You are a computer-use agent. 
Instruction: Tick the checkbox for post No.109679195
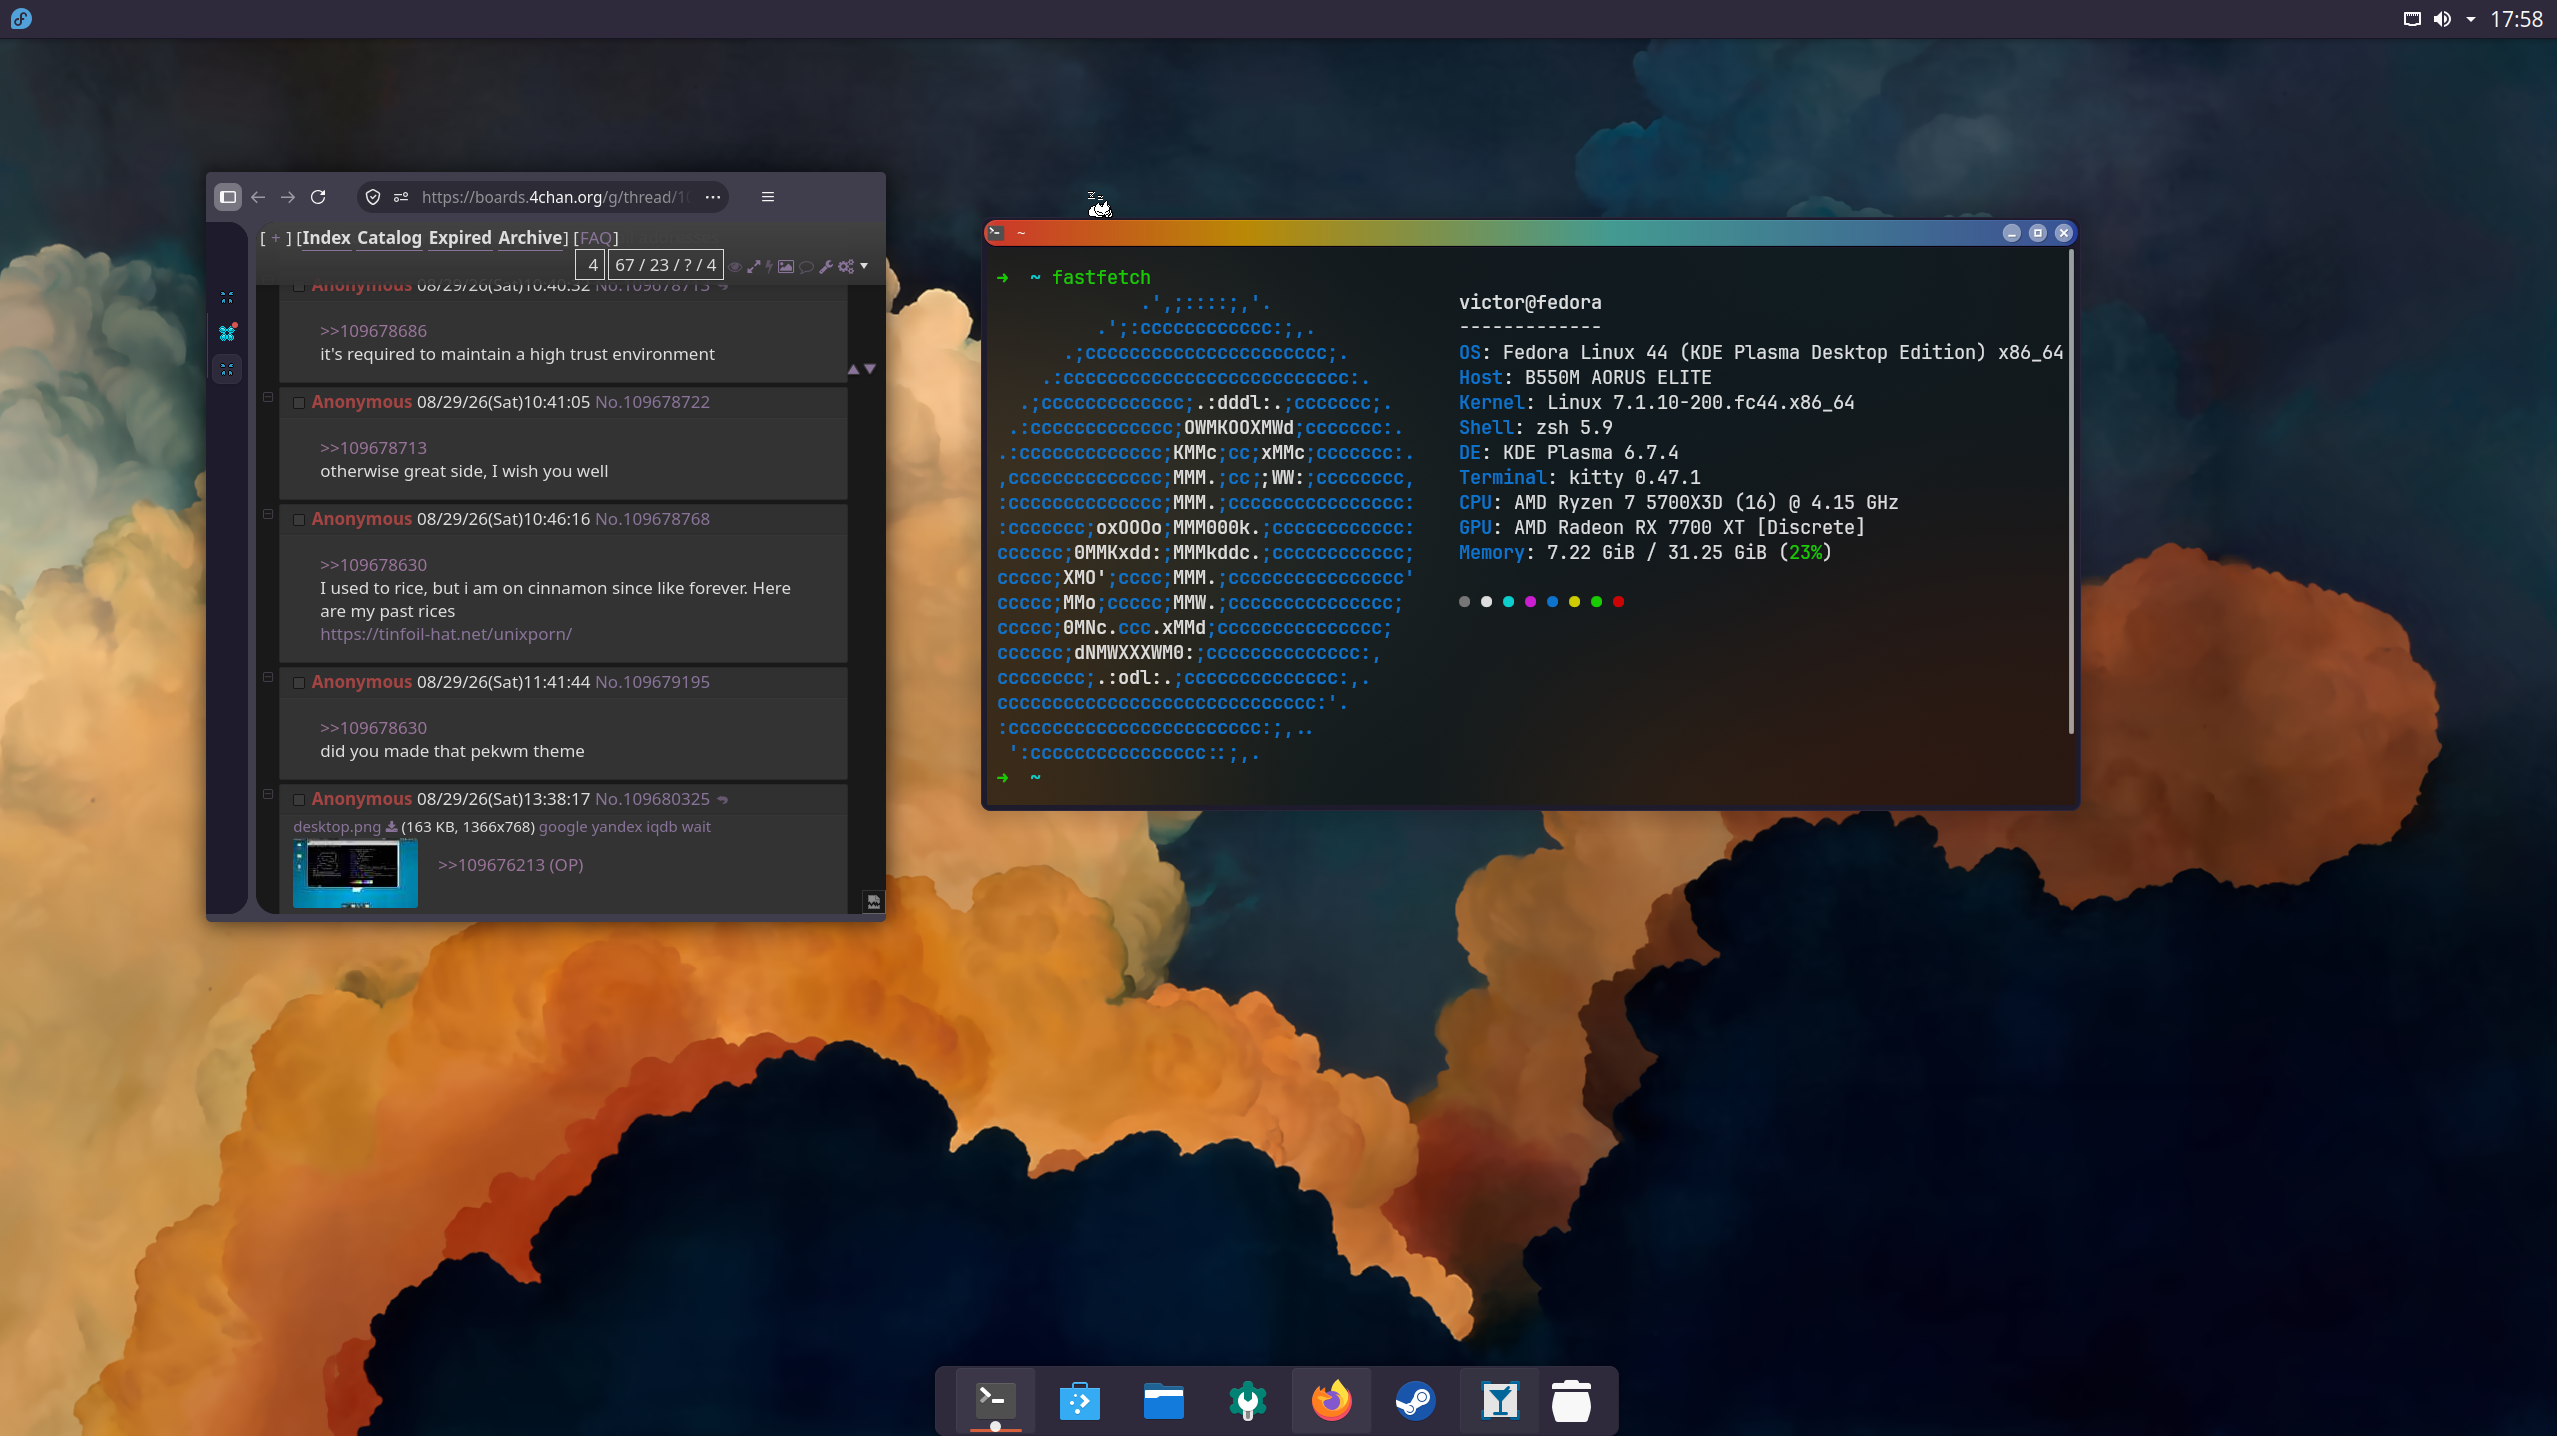[x=299, y=683]
